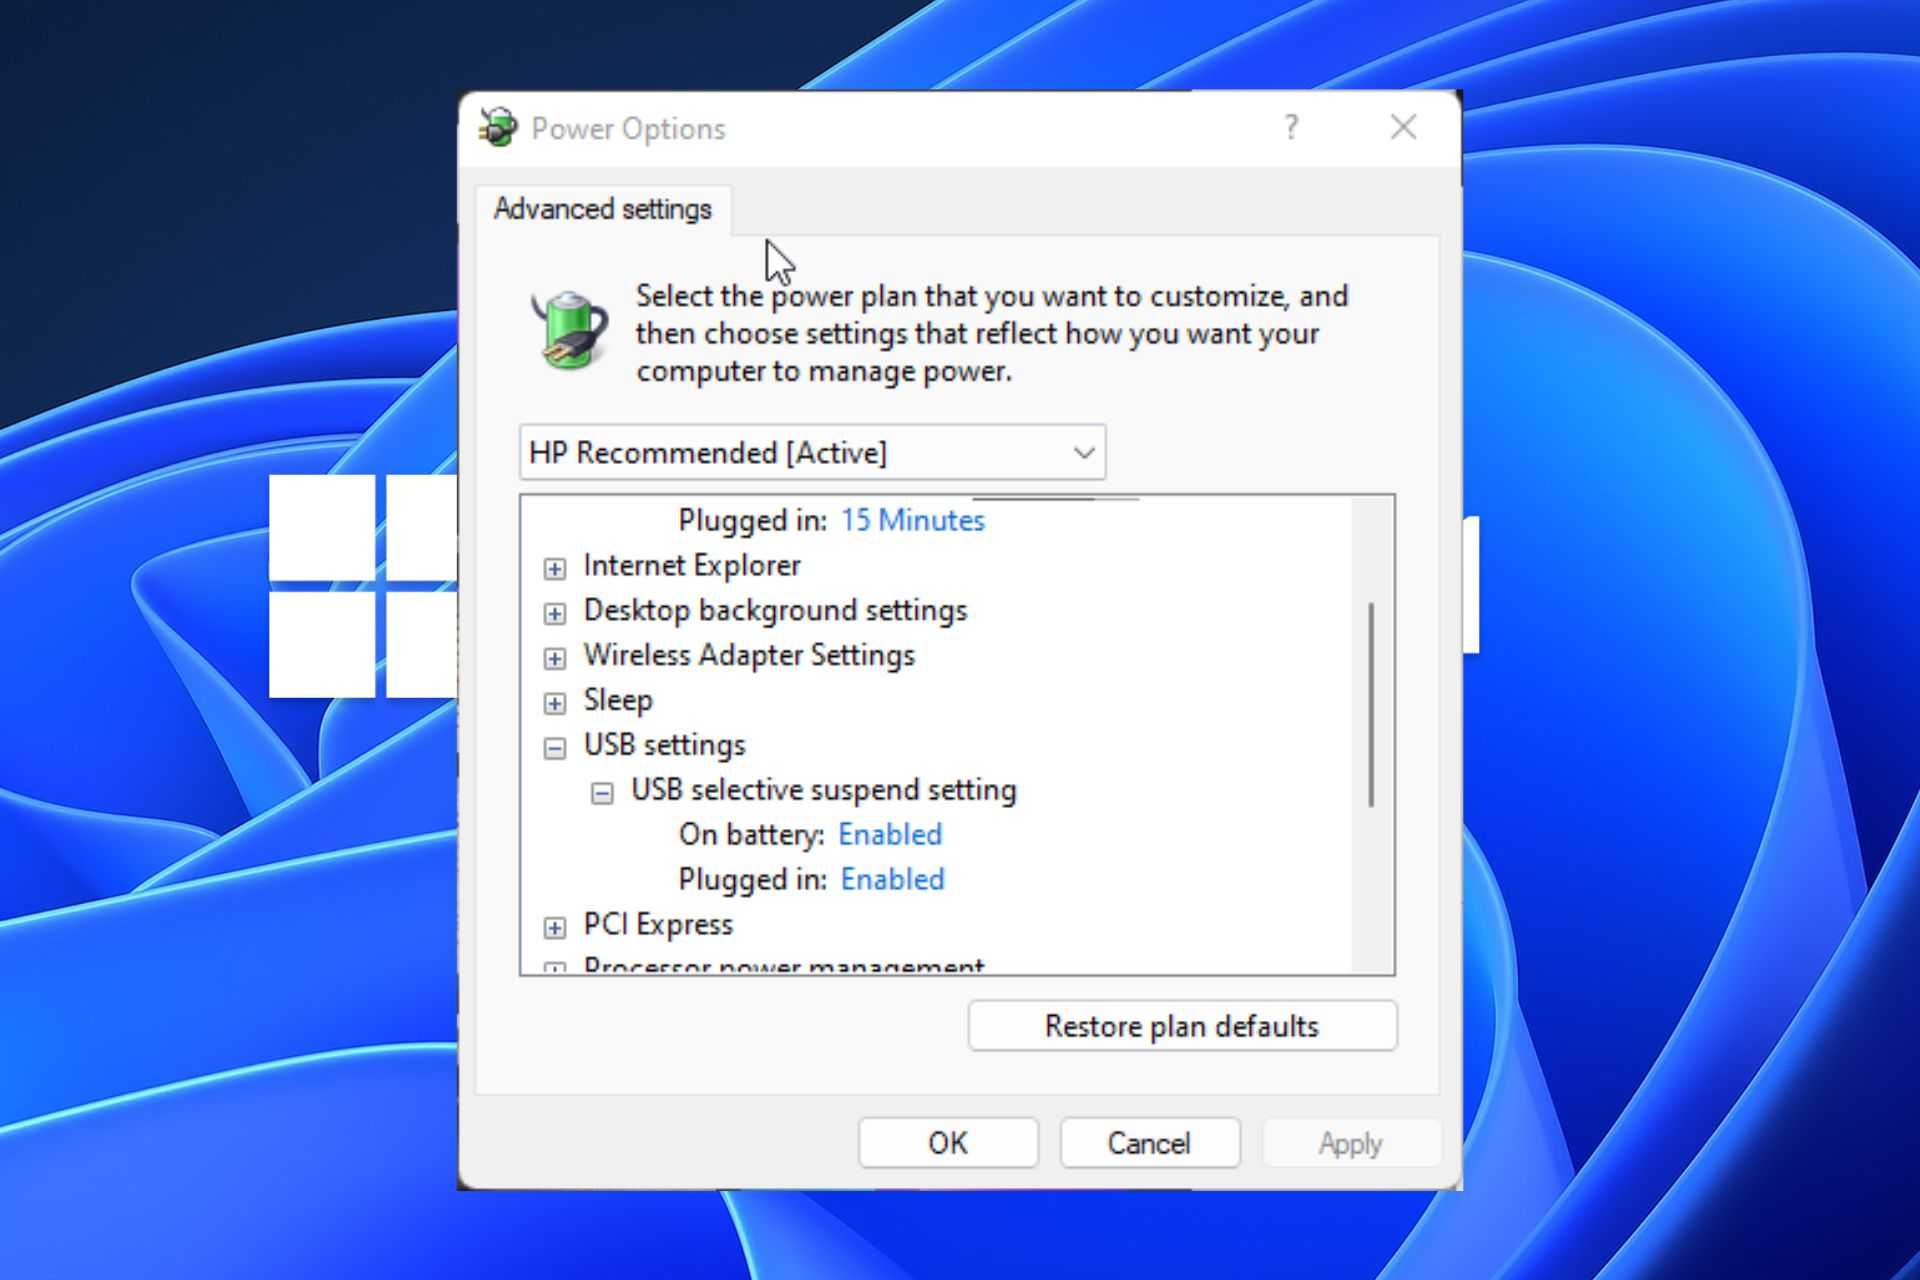The height and width of the screenshot is (1280, 1920).
Task: Close the Power Options dialog
Action: 1404,127
